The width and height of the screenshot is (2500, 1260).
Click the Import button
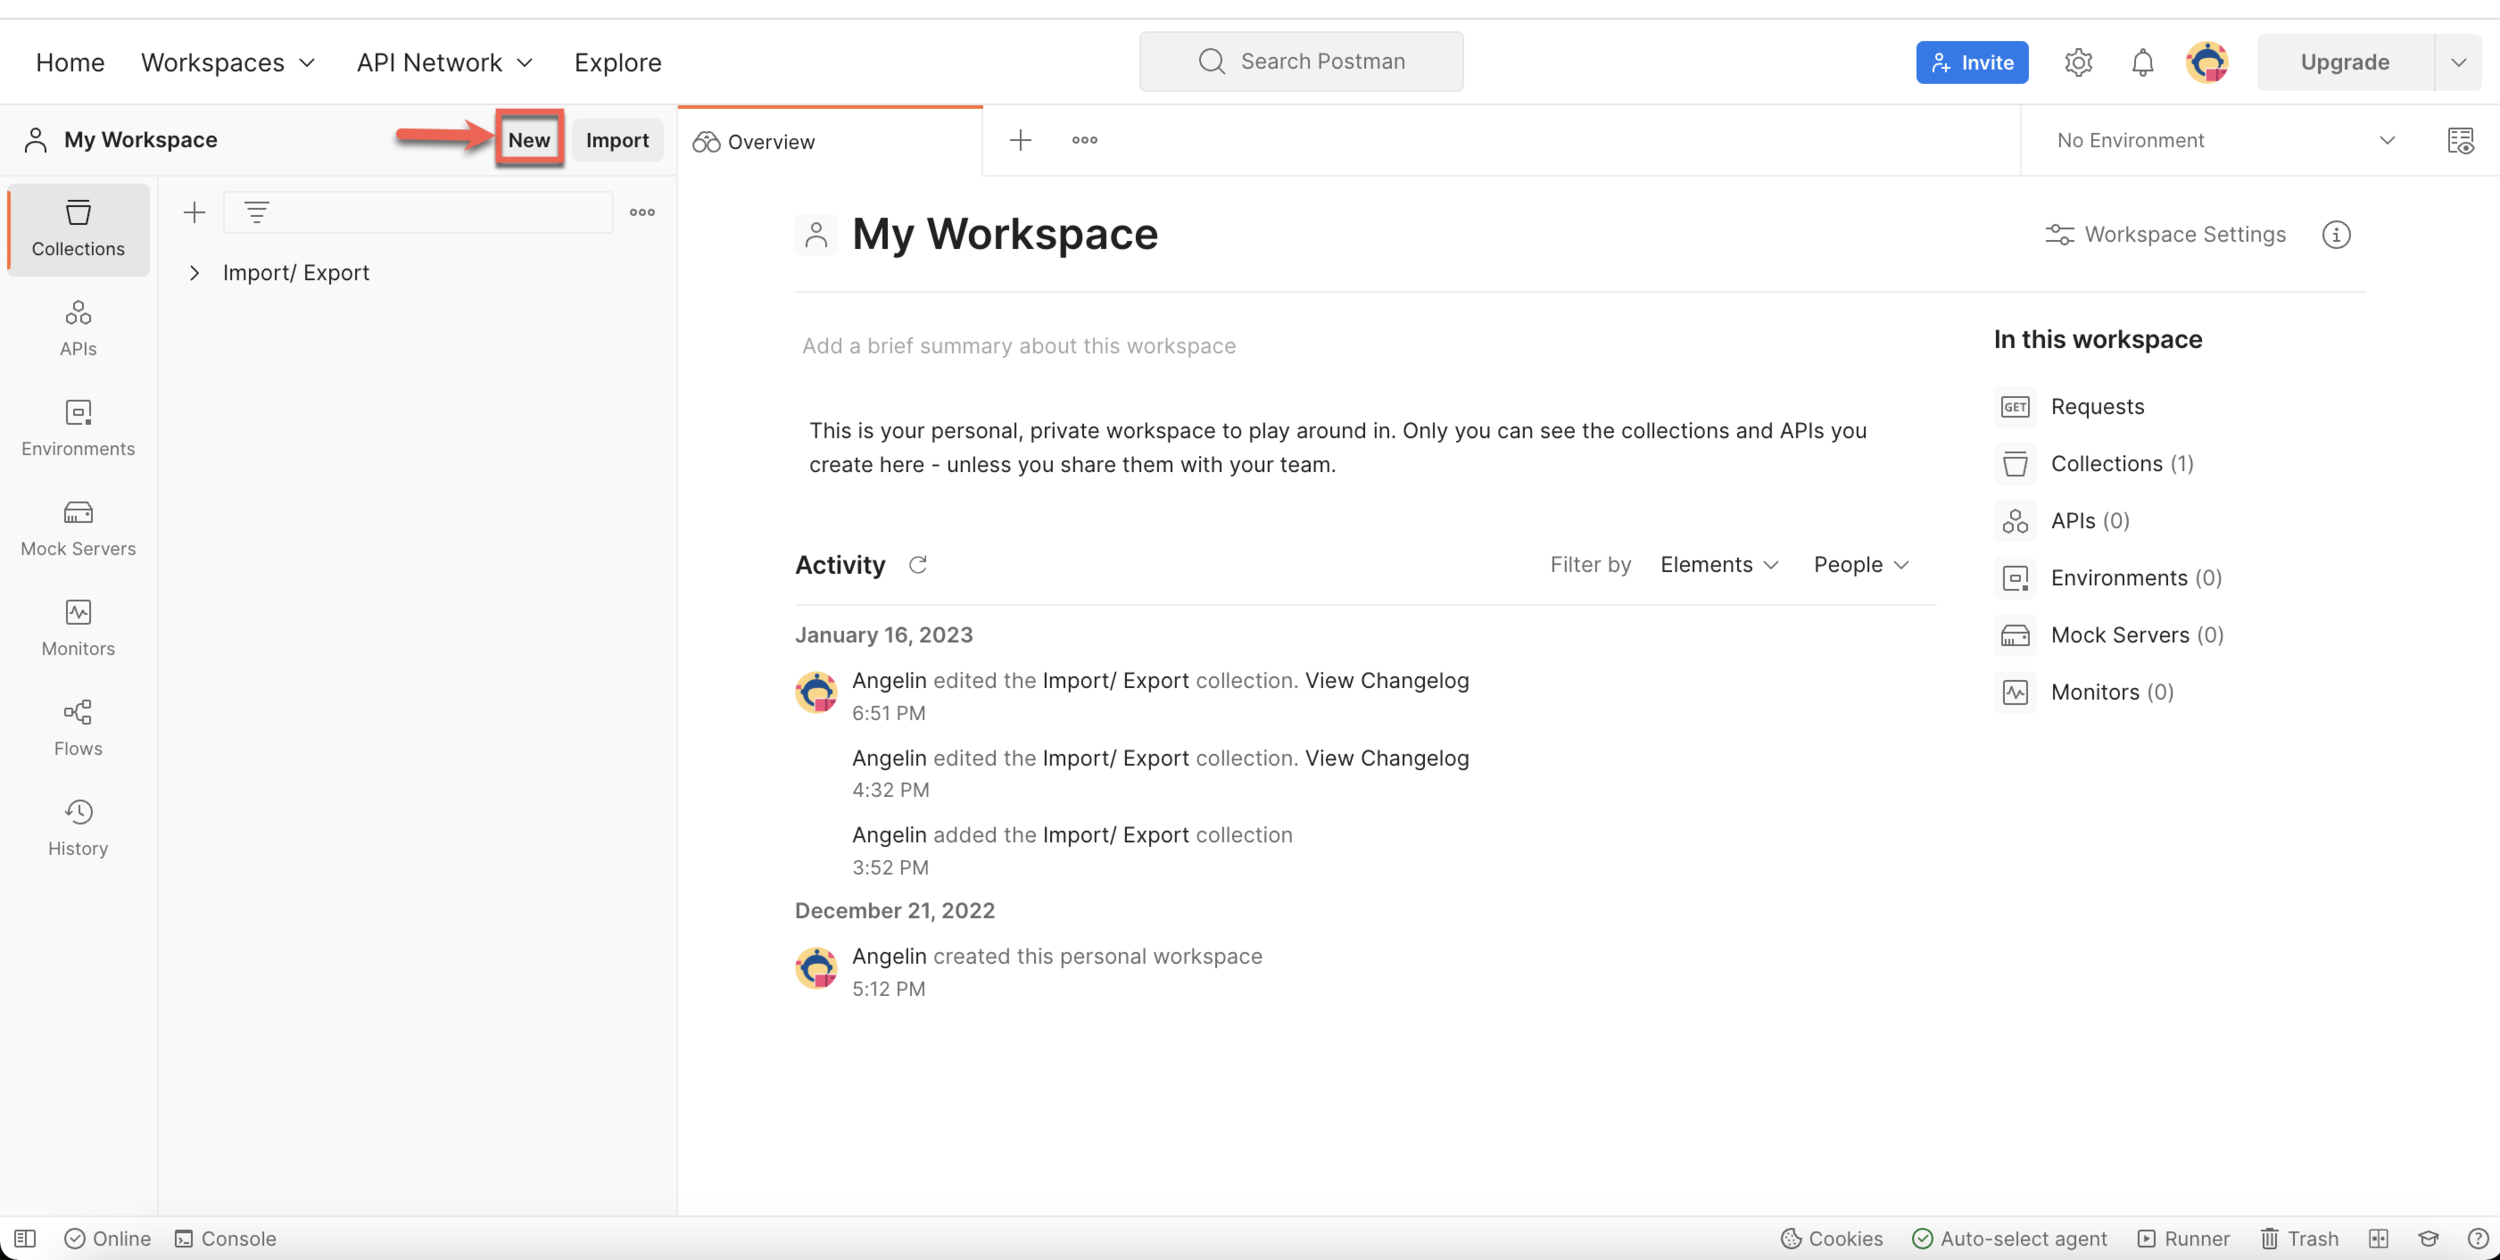tap(617, 139)
